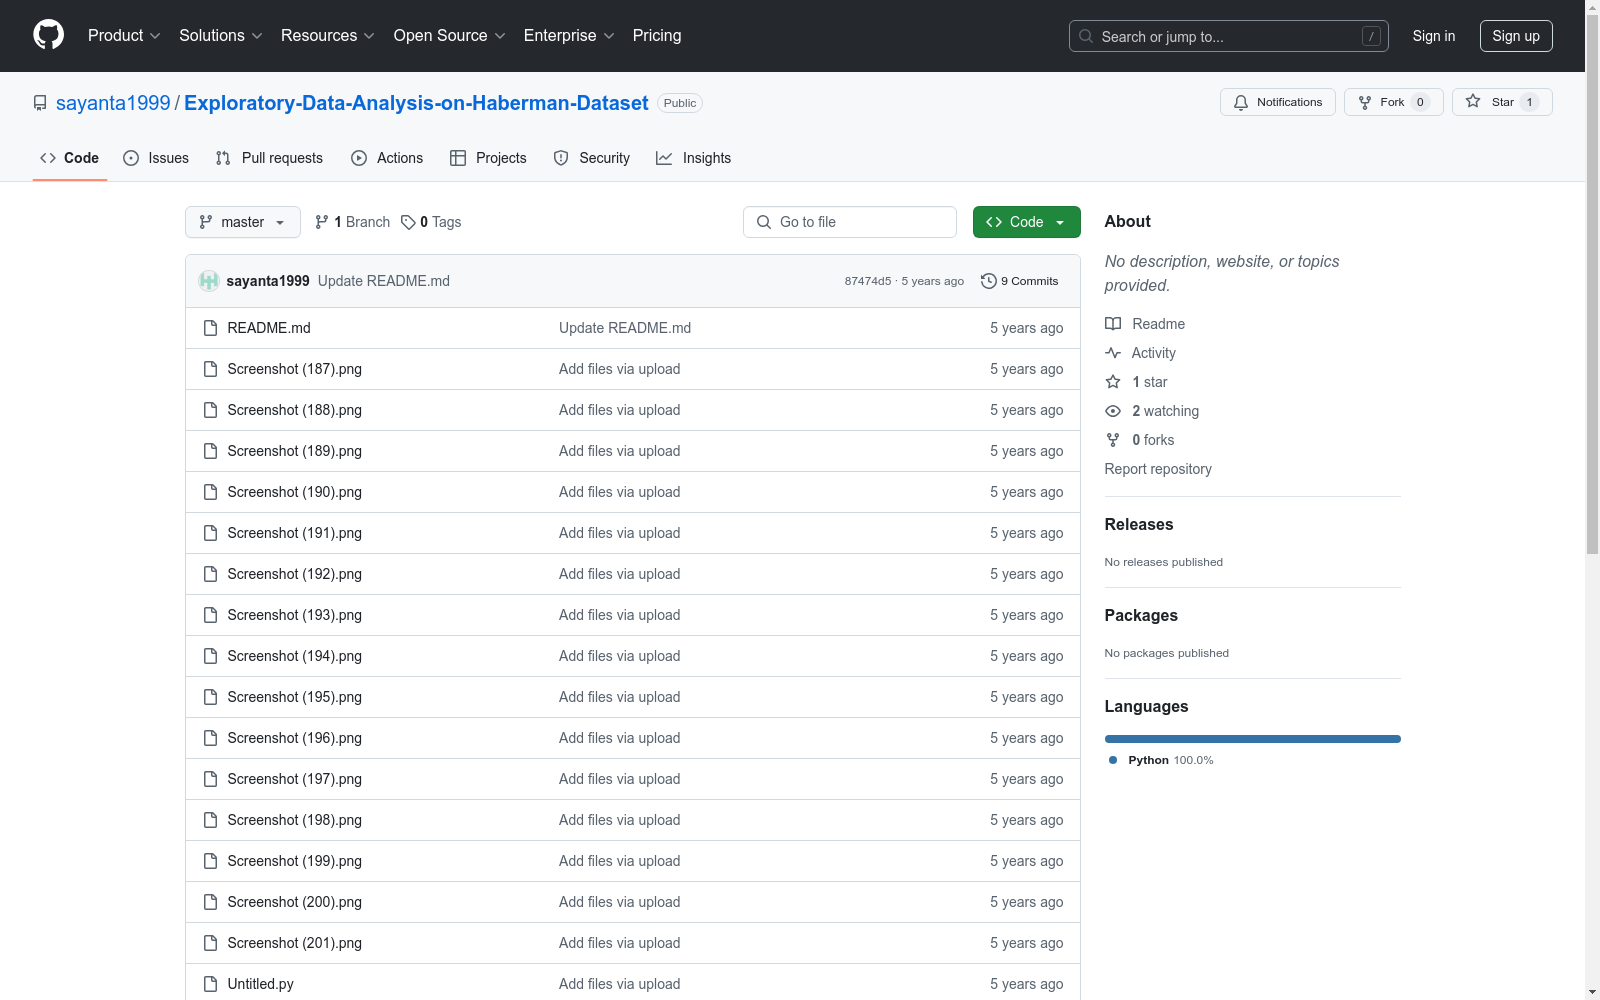Click the Search or jump to field
Screen dimensions: 1600x1000
[1229, 36]
